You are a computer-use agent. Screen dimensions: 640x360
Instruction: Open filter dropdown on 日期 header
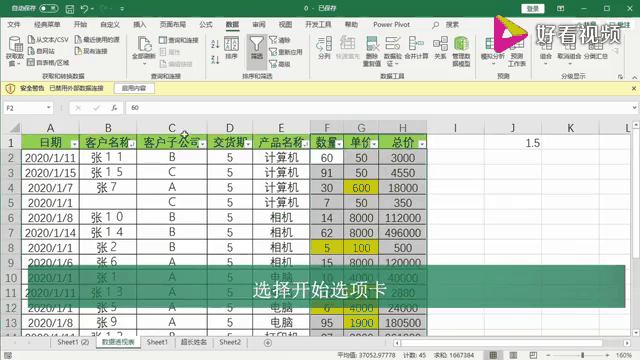coord(74,144)
